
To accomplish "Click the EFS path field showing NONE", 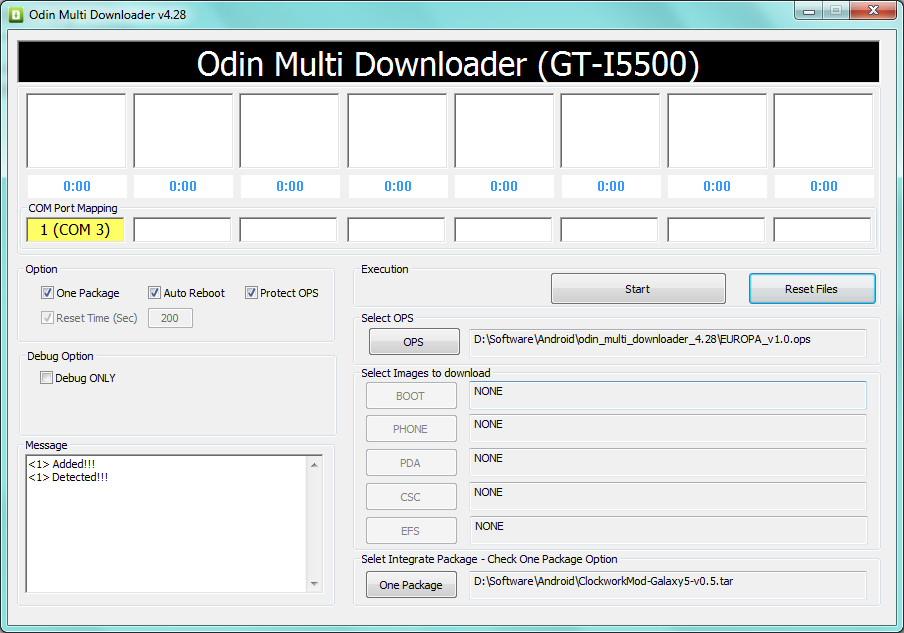I will click(668, 530).
